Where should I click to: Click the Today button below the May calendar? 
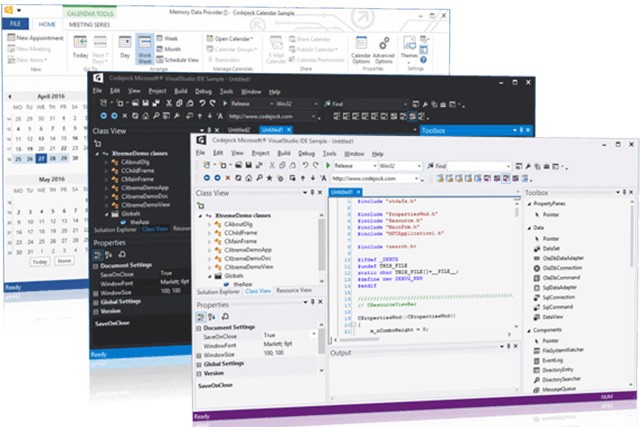[40, 262]
